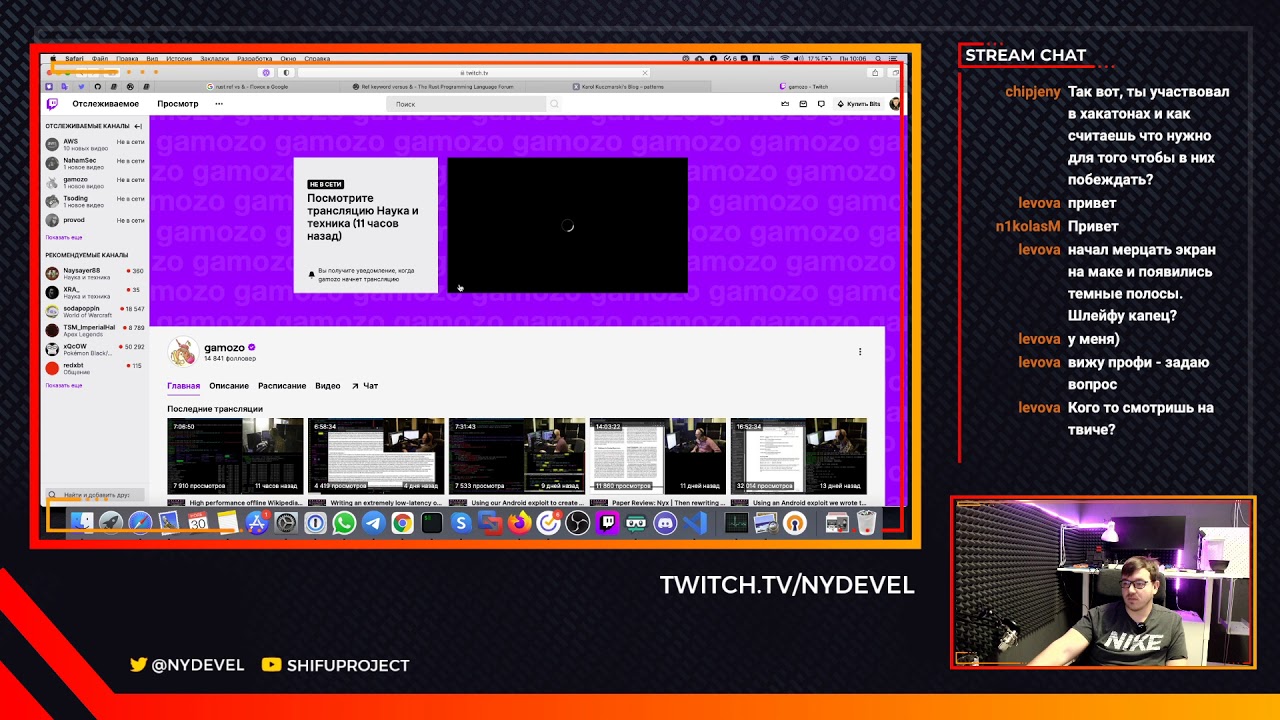Open the AWS followed channel

coord(95,144)
